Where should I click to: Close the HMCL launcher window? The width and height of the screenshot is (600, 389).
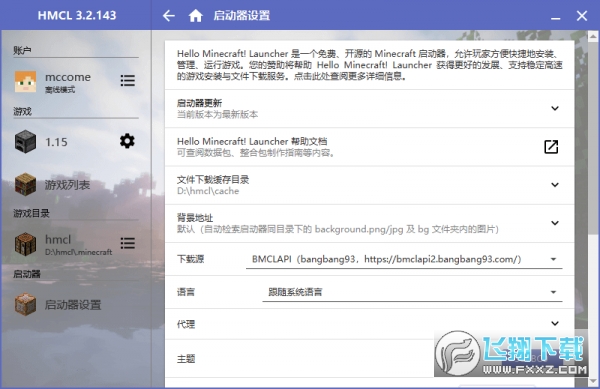(x=582, y=16)
